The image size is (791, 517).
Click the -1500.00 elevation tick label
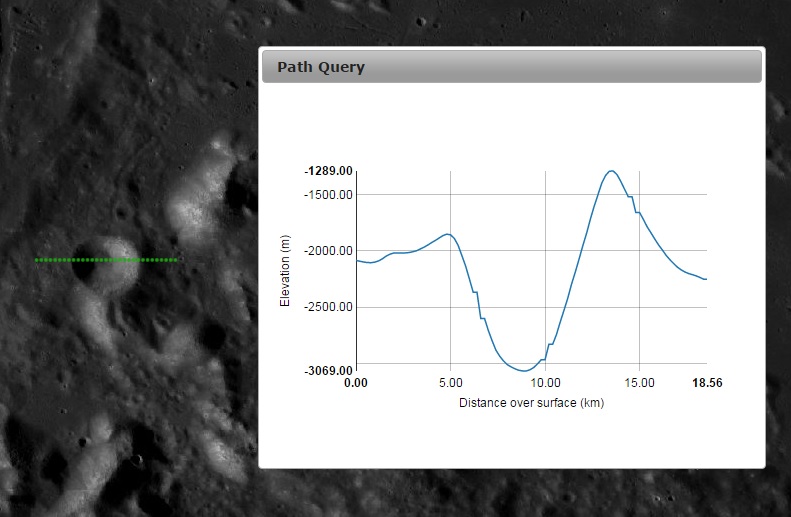tap(329, 195)
